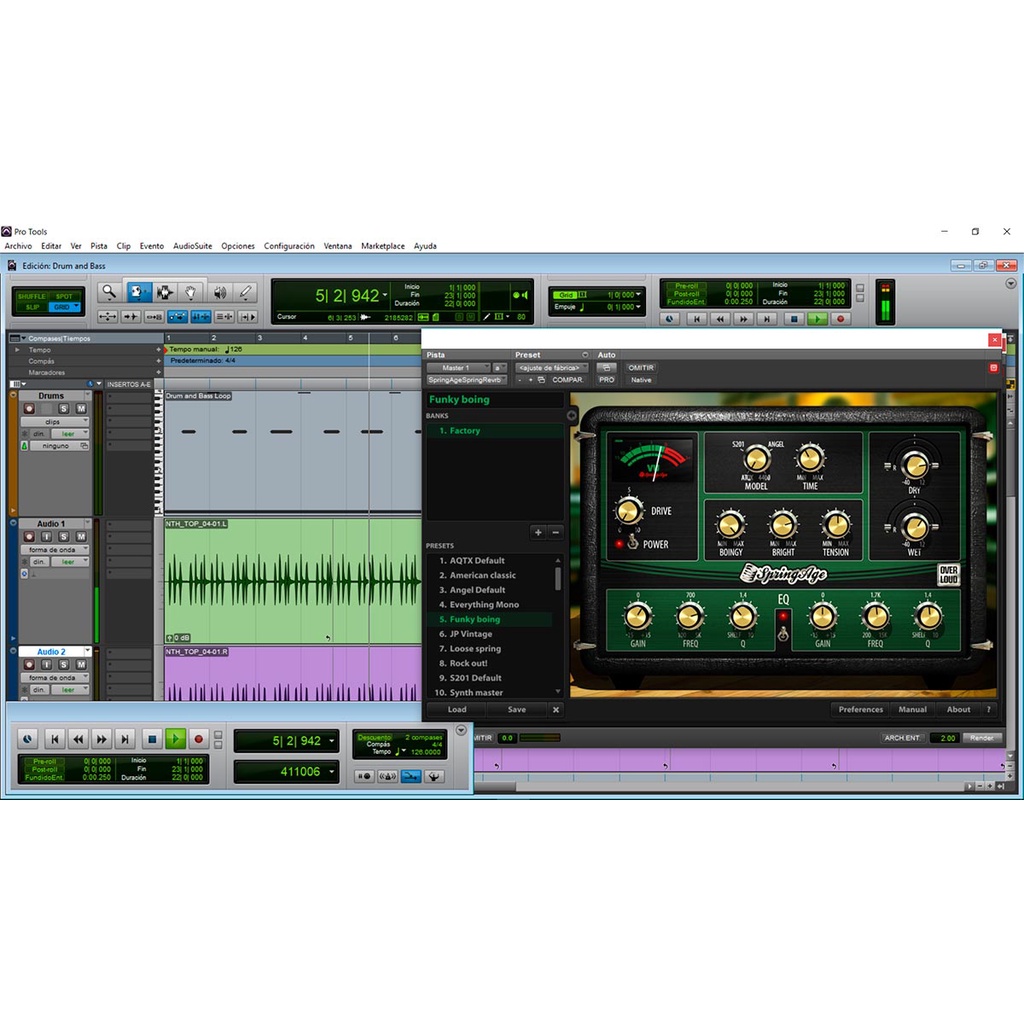The image size is (1024, 1024).
Task: Click play in the floating Transport window
Action: click(175, 739)
